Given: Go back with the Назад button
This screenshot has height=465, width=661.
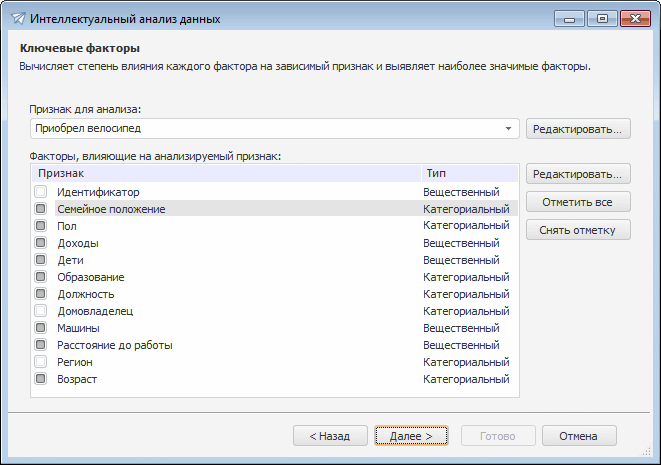Looking at the screenshot, I should click(329, 436).
